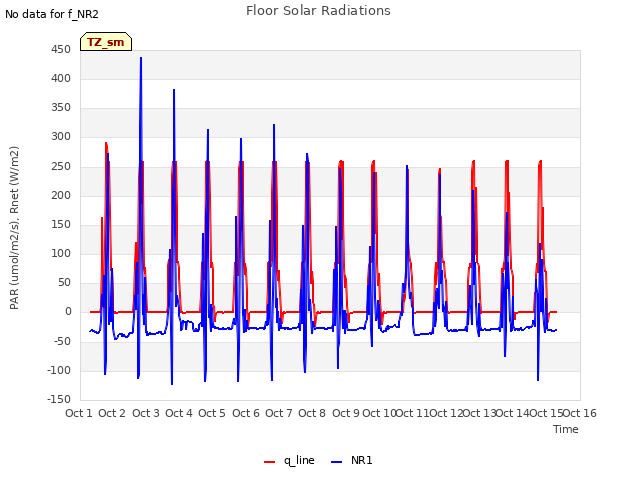This screenshot has height=480, width=640.
Task: Toggle the NR1 legend entry
Action: click(x=351, y=460)
